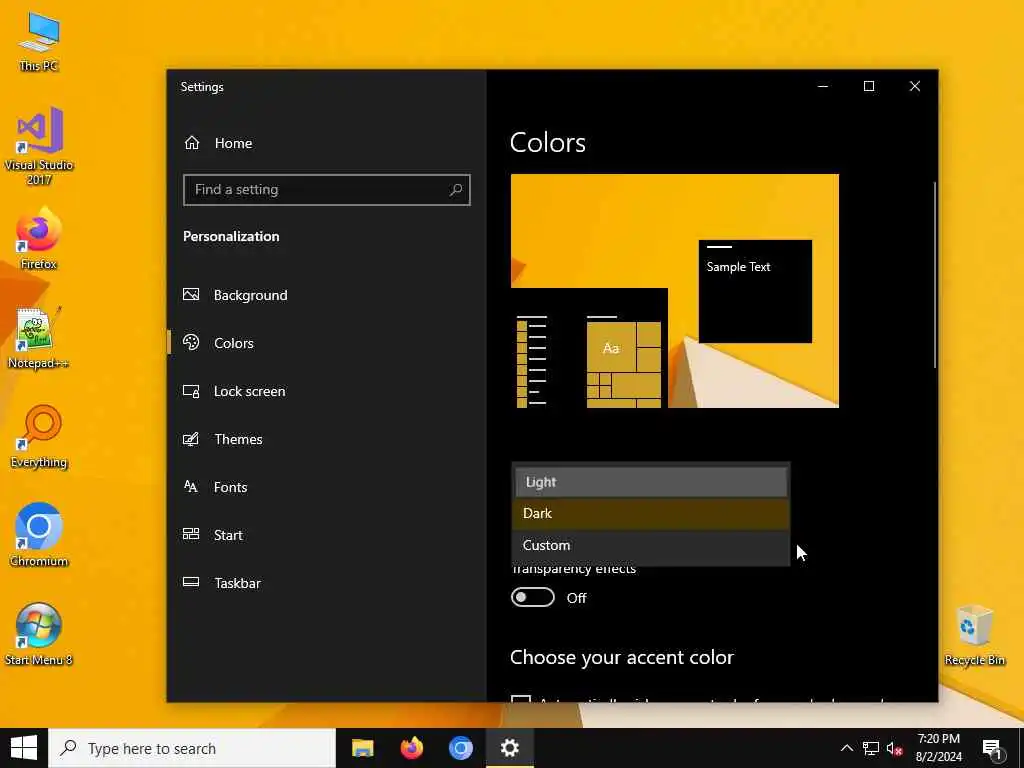The image size is (1024, 768).
Task: Select the Chromium desktop shortcut
Action: (x=39, y=535)
